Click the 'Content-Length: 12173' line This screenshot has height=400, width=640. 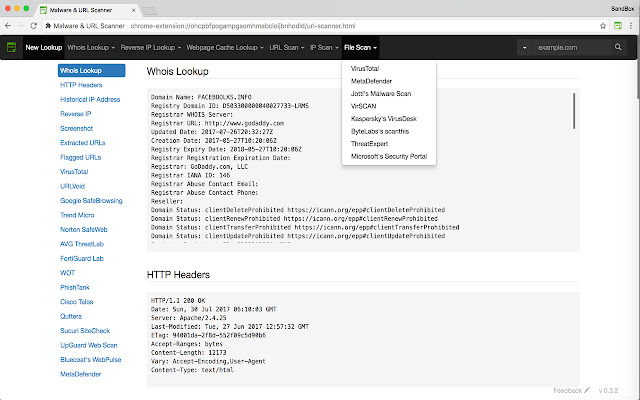click(x=189, y=353)
